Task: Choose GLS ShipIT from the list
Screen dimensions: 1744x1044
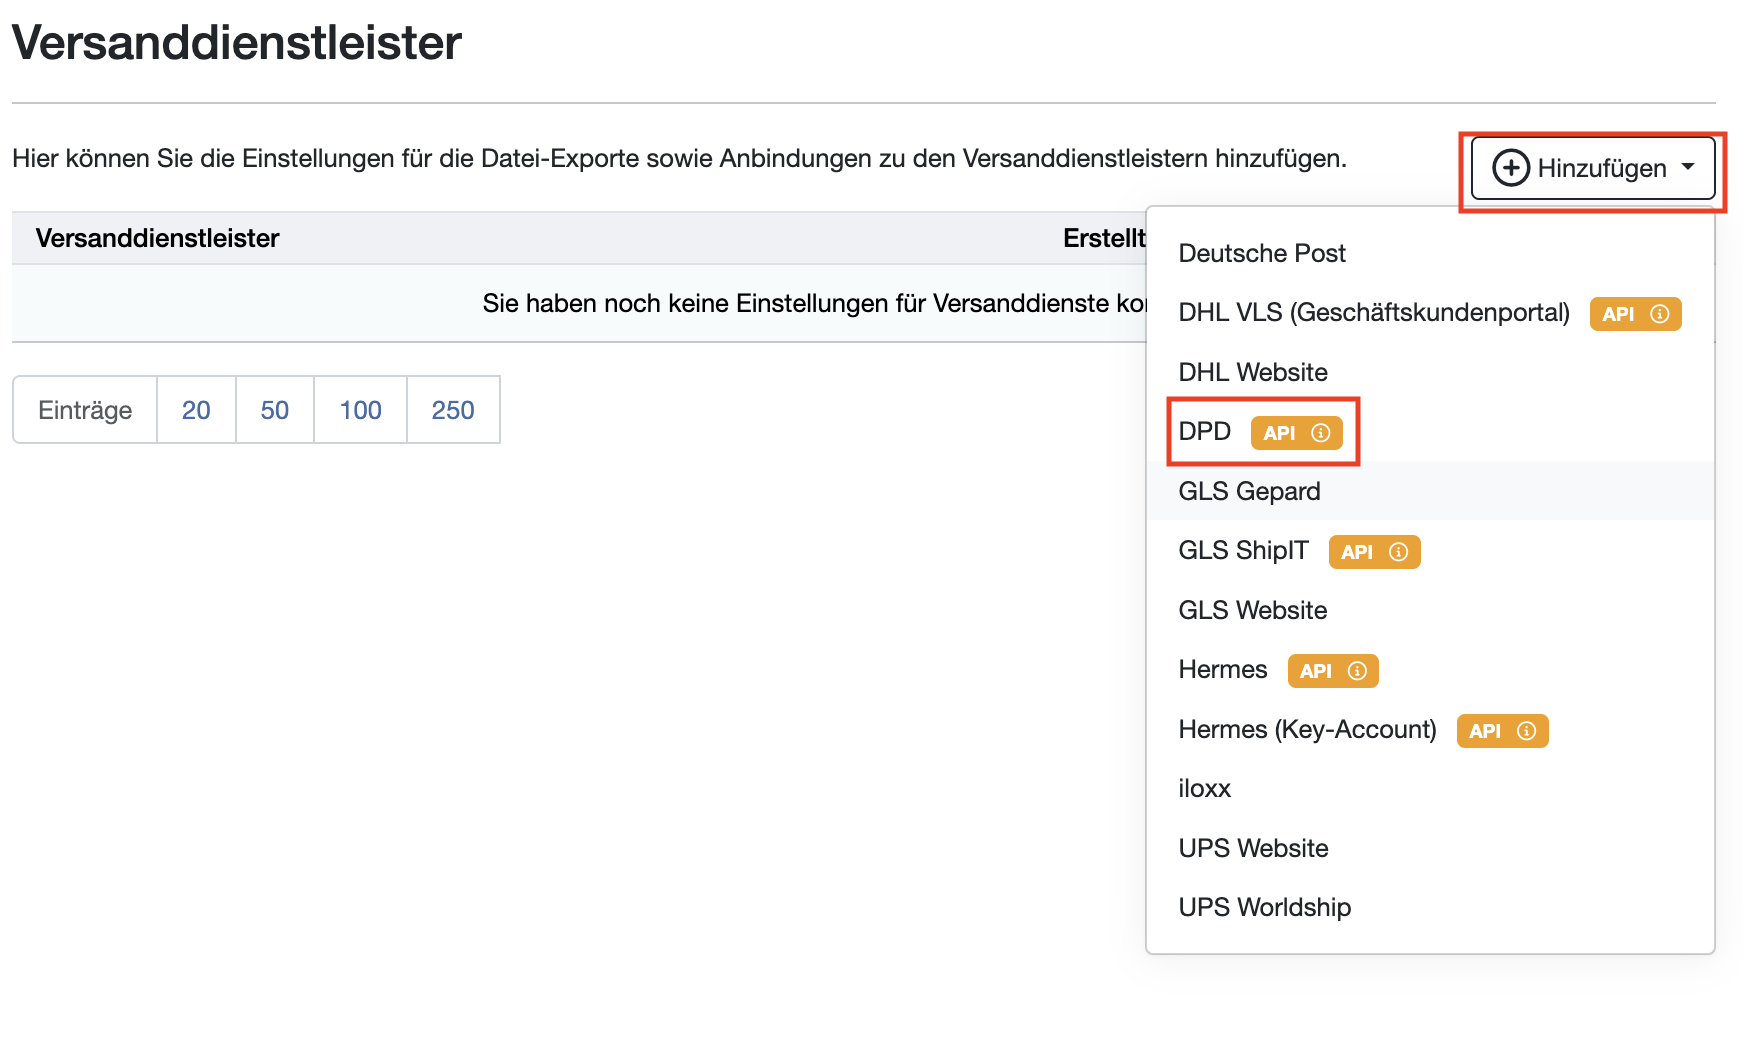Action: pos(1430,551)
